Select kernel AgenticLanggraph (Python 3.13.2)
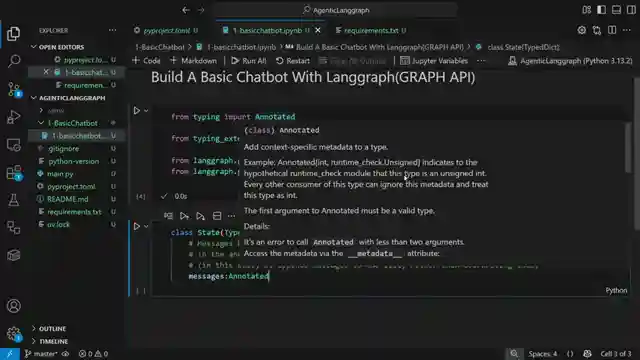Screen dimensions: 640x360 coord(570,61)
